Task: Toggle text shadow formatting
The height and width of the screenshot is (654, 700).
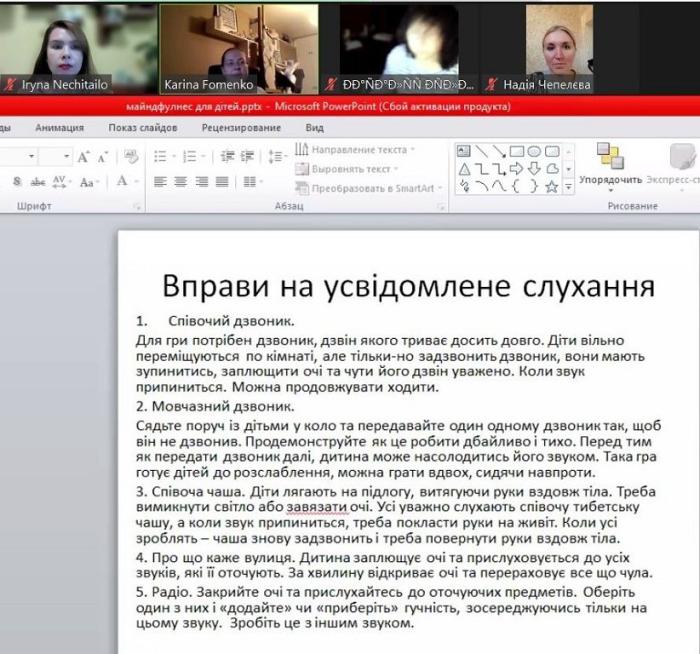Action: [17, 182]
